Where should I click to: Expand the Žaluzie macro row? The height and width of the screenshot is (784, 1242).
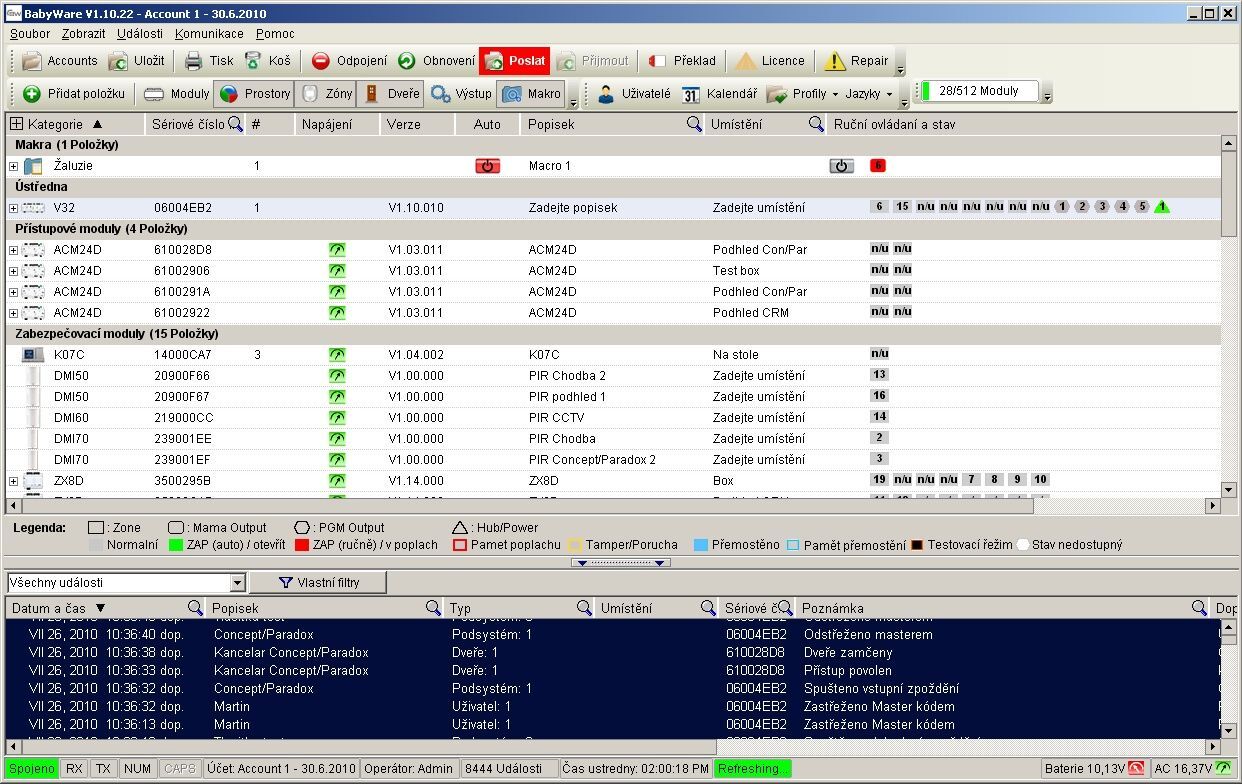point(14,166)
